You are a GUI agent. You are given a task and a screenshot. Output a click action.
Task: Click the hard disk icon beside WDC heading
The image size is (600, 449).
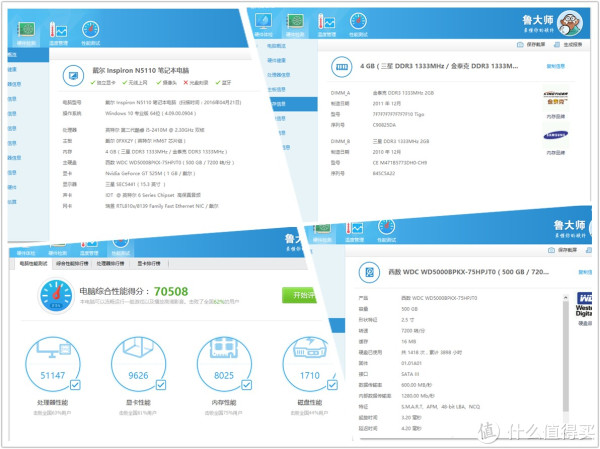tap(369, 272)
